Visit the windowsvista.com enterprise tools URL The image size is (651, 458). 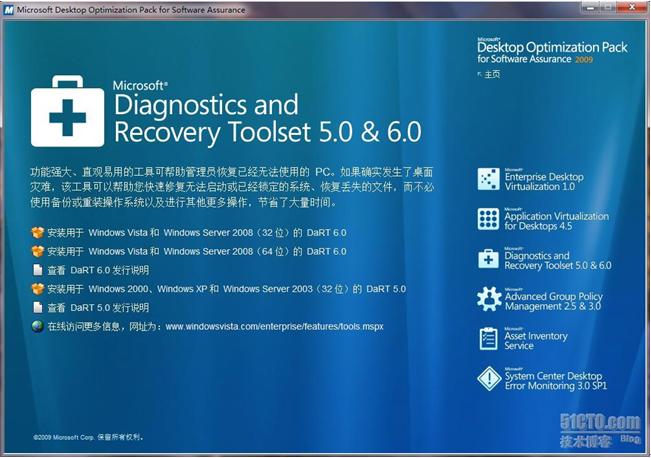coord(274,326)
